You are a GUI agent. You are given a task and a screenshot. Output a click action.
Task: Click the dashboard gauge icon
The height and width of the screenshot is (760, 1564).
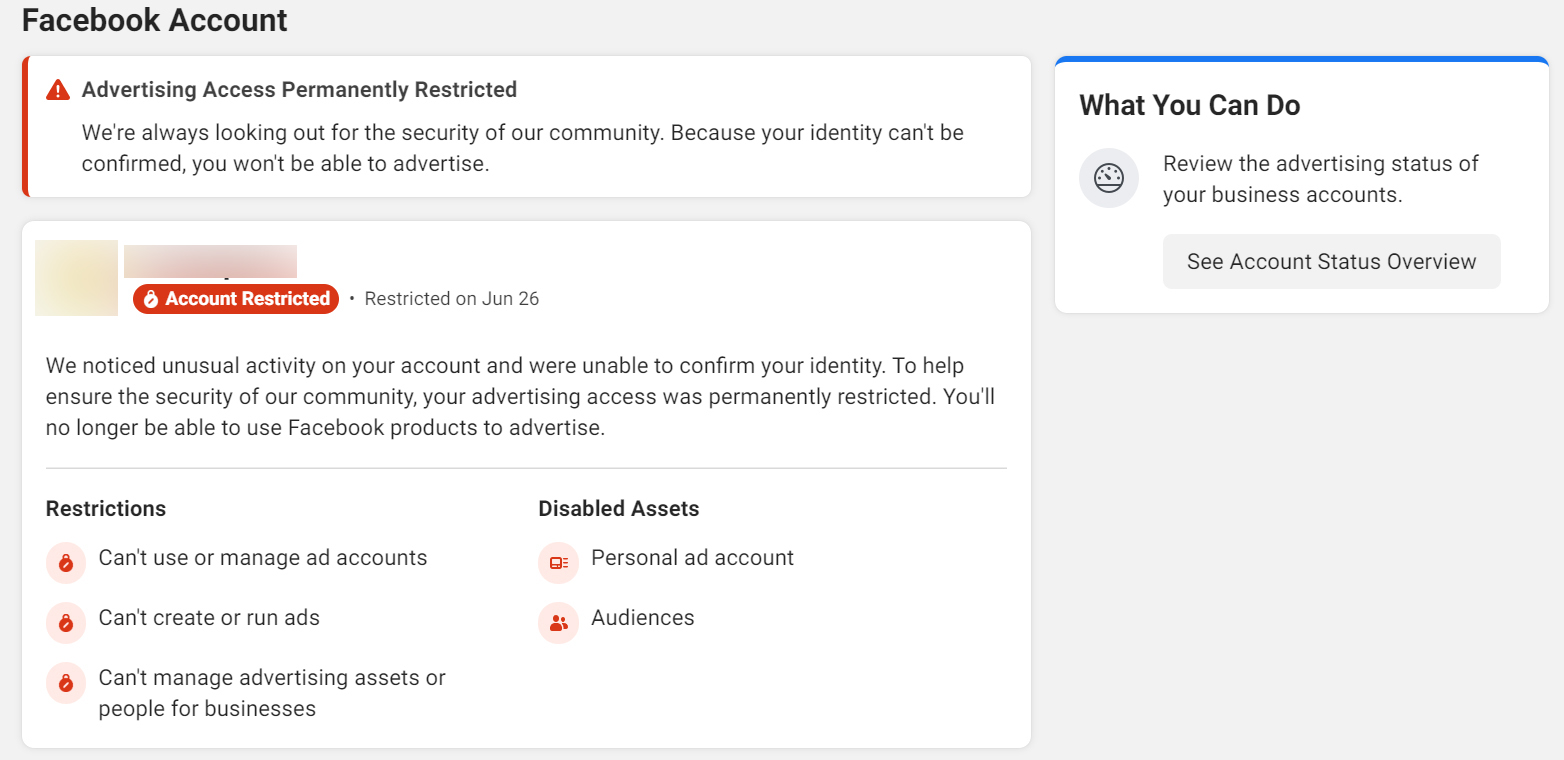point(1109,178)
